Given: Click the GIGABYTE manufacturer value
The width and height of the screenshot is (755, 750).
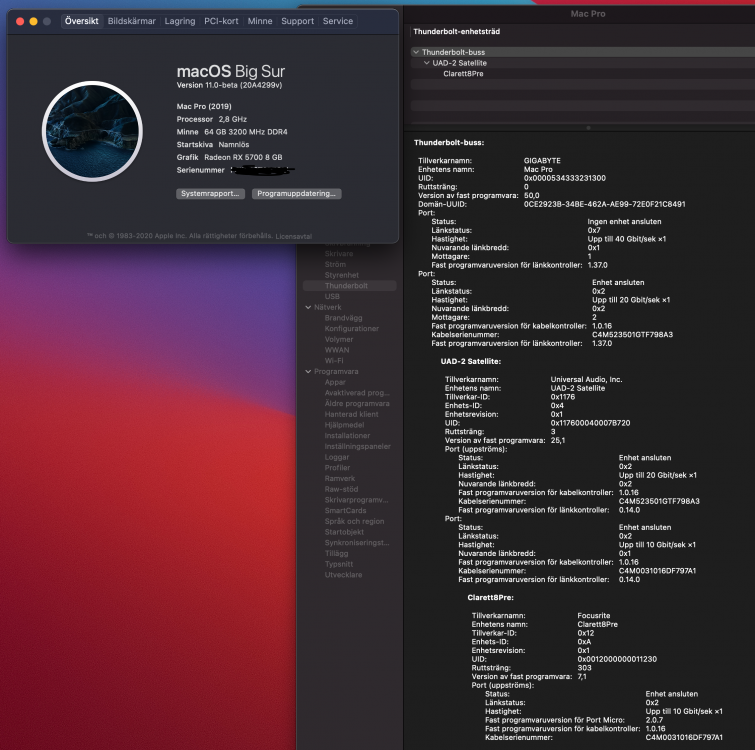Looking at the screenshot, I should pos(542,161).
